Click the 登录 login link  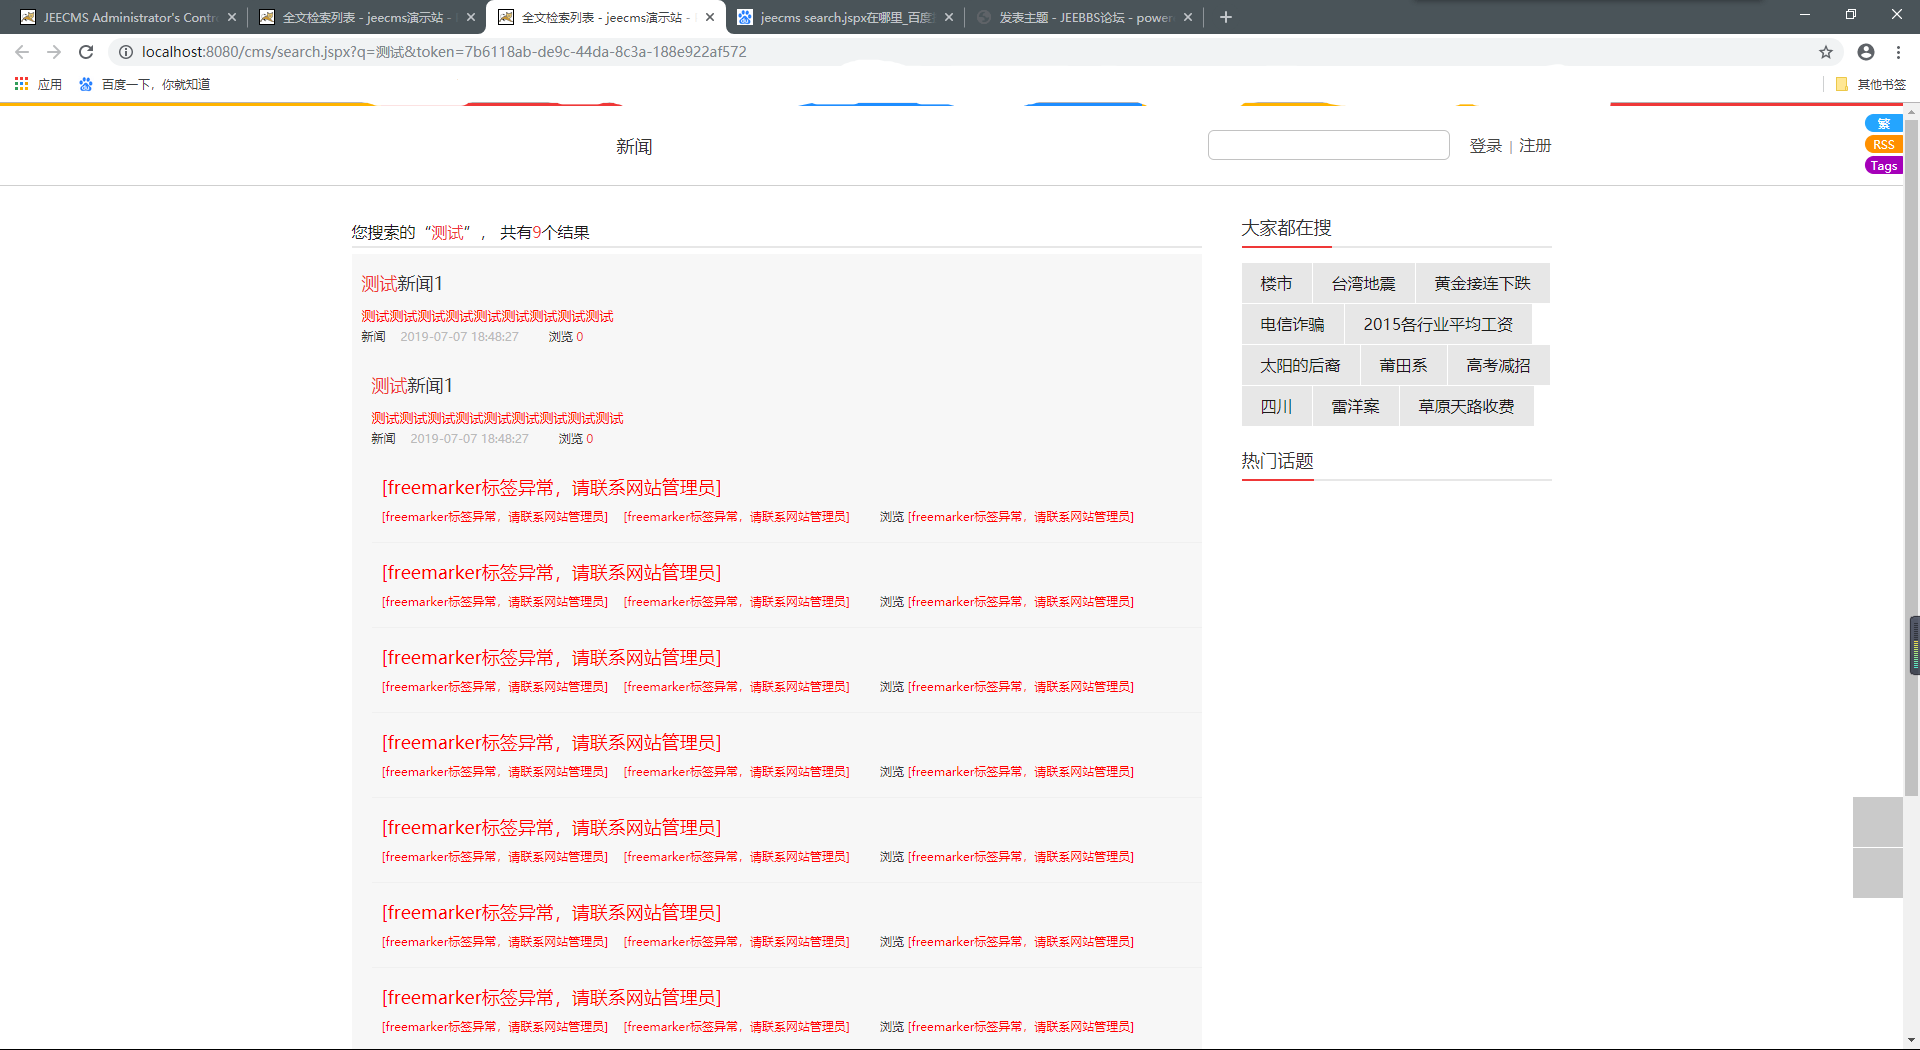click(1485, 146)
